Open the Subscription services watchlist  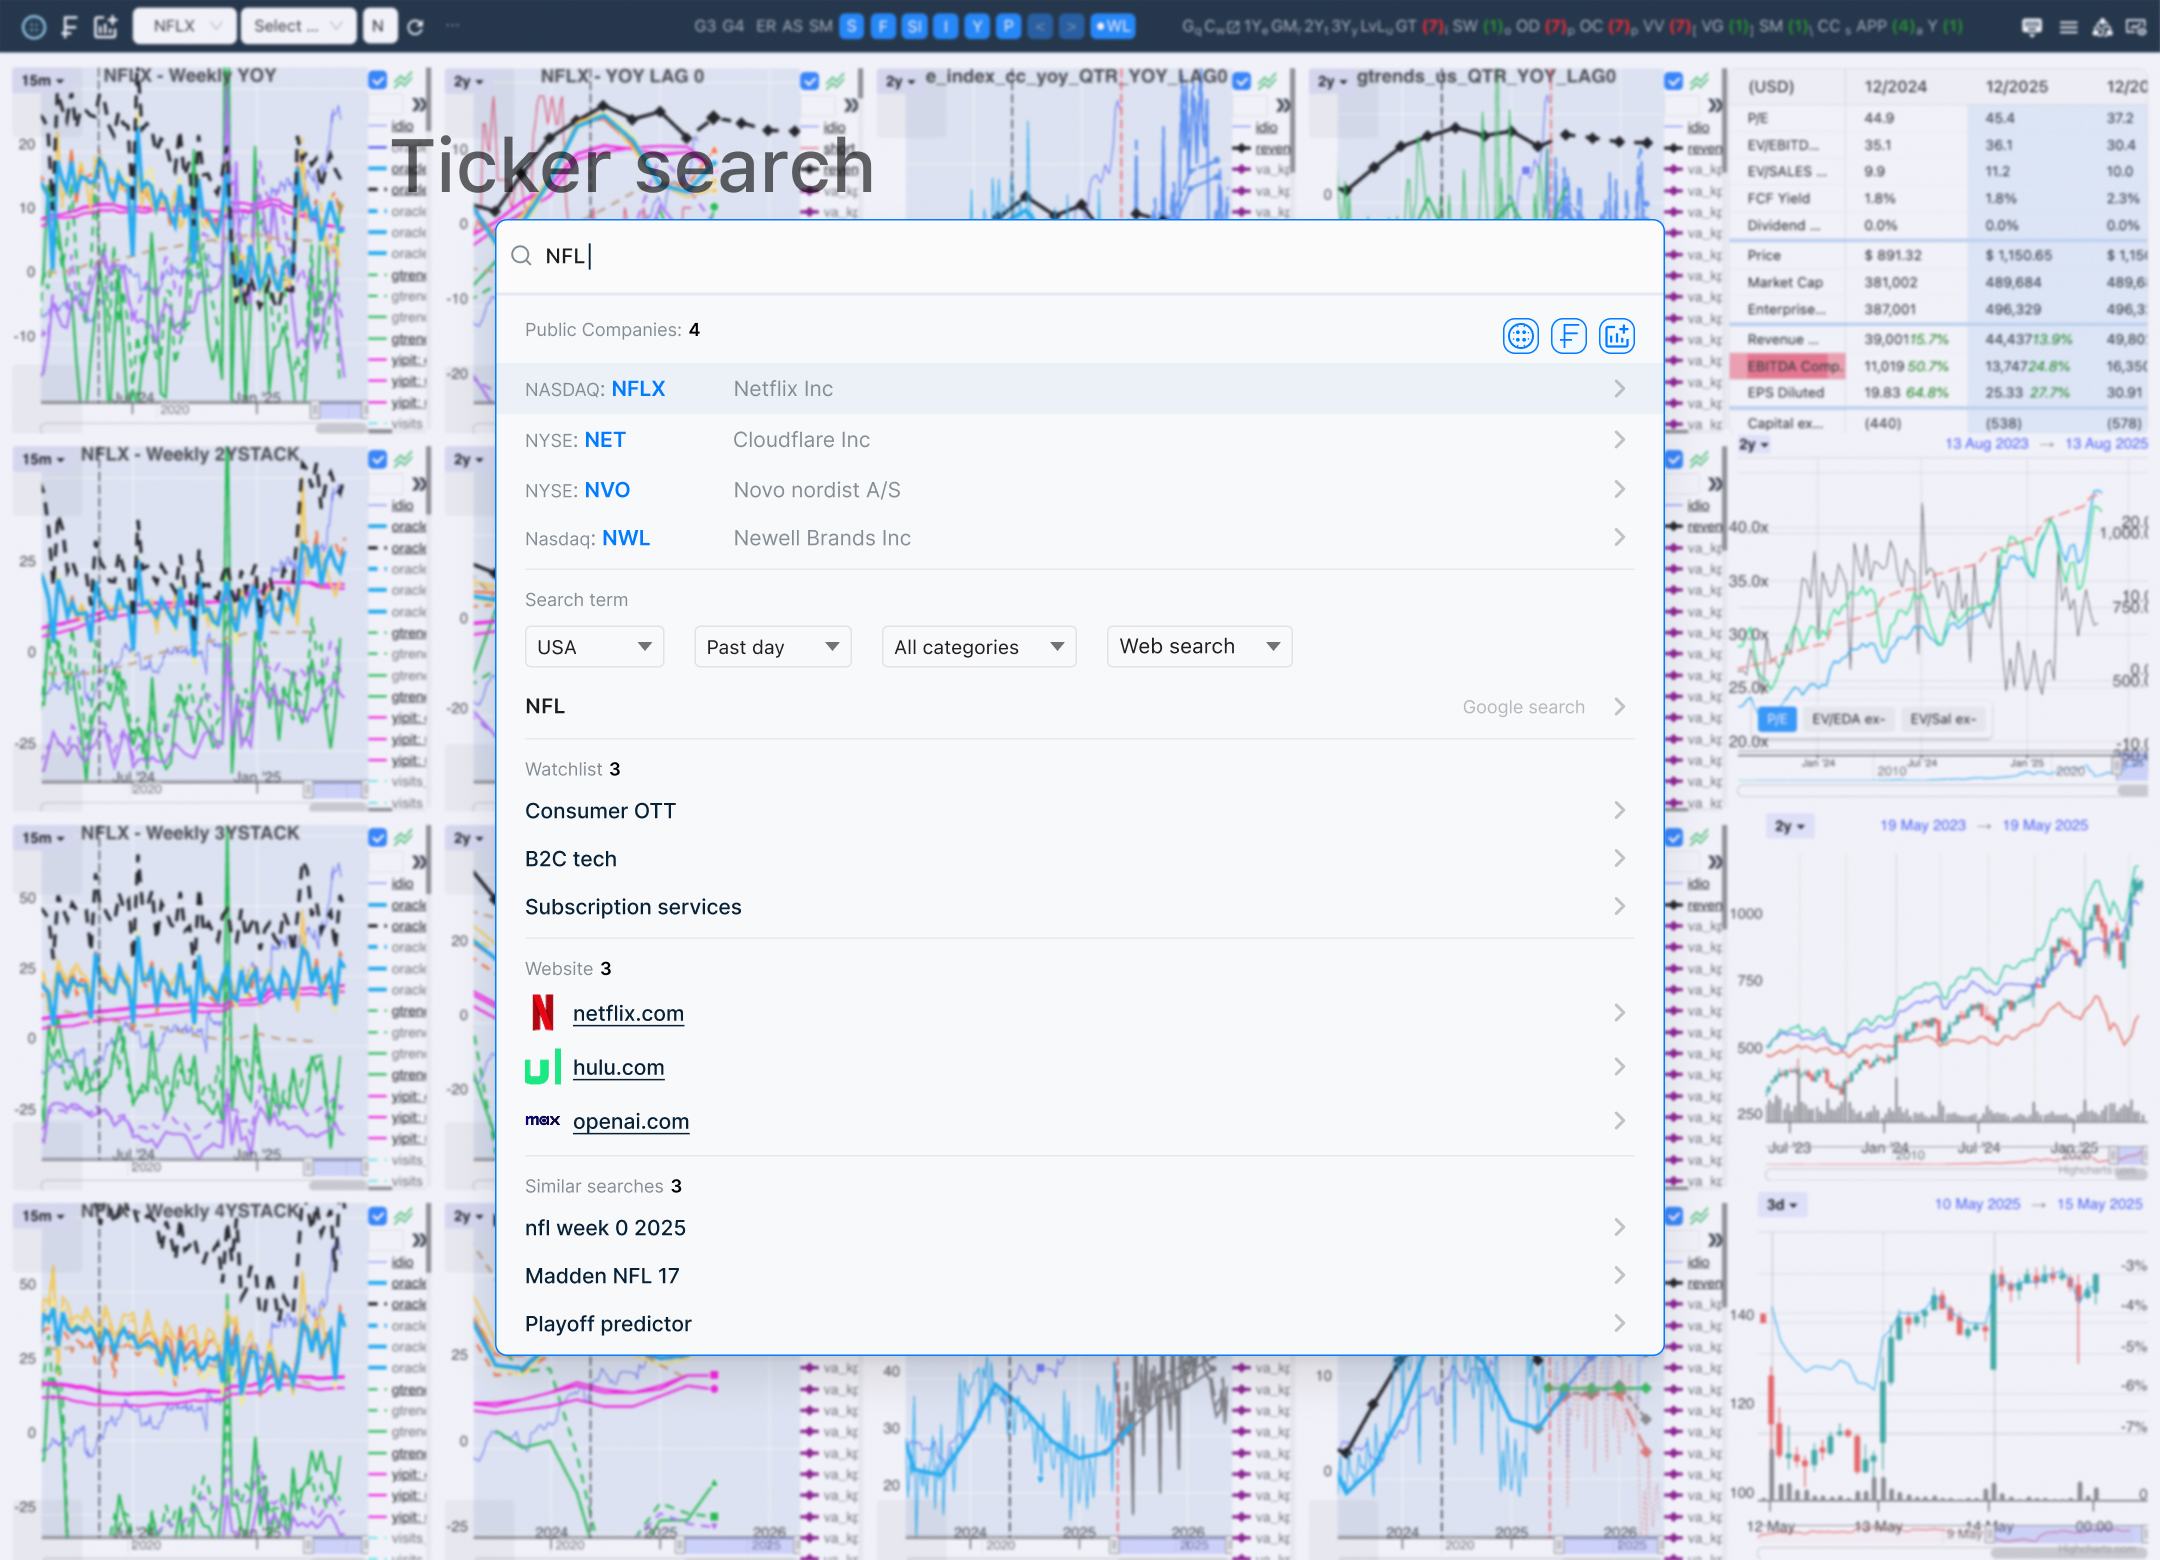(x=1080, y=907)
